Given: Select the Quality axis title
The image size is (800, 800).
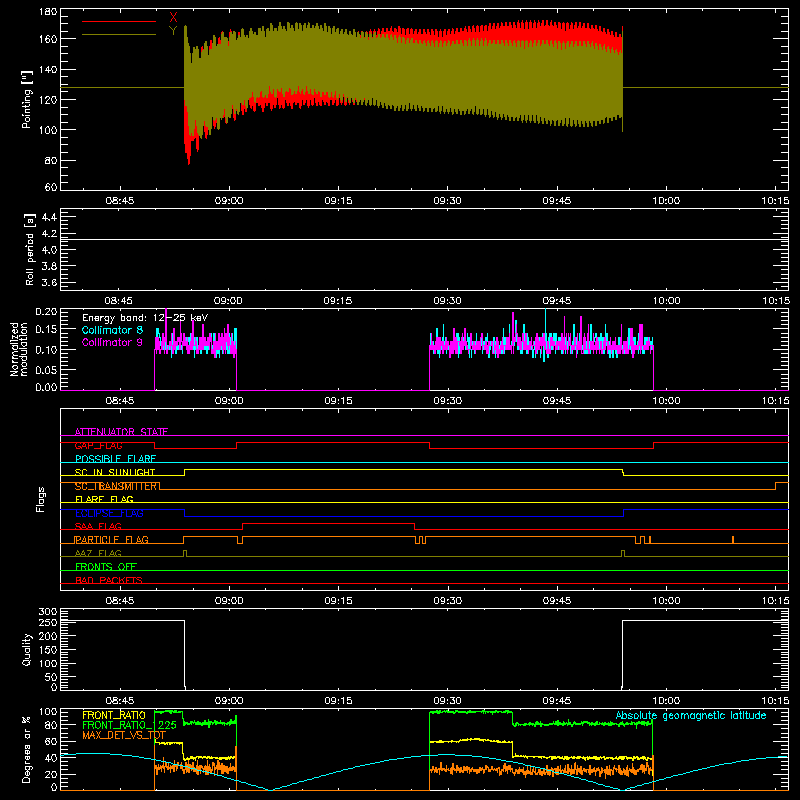Looking at the screenshot, I should click(27, 649).
